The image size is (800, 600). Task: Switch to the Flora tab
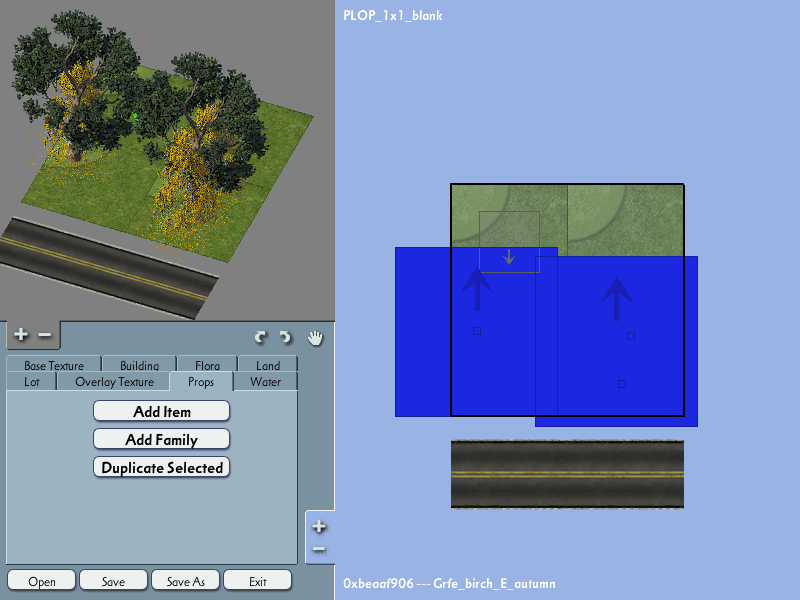pos(207,364)
